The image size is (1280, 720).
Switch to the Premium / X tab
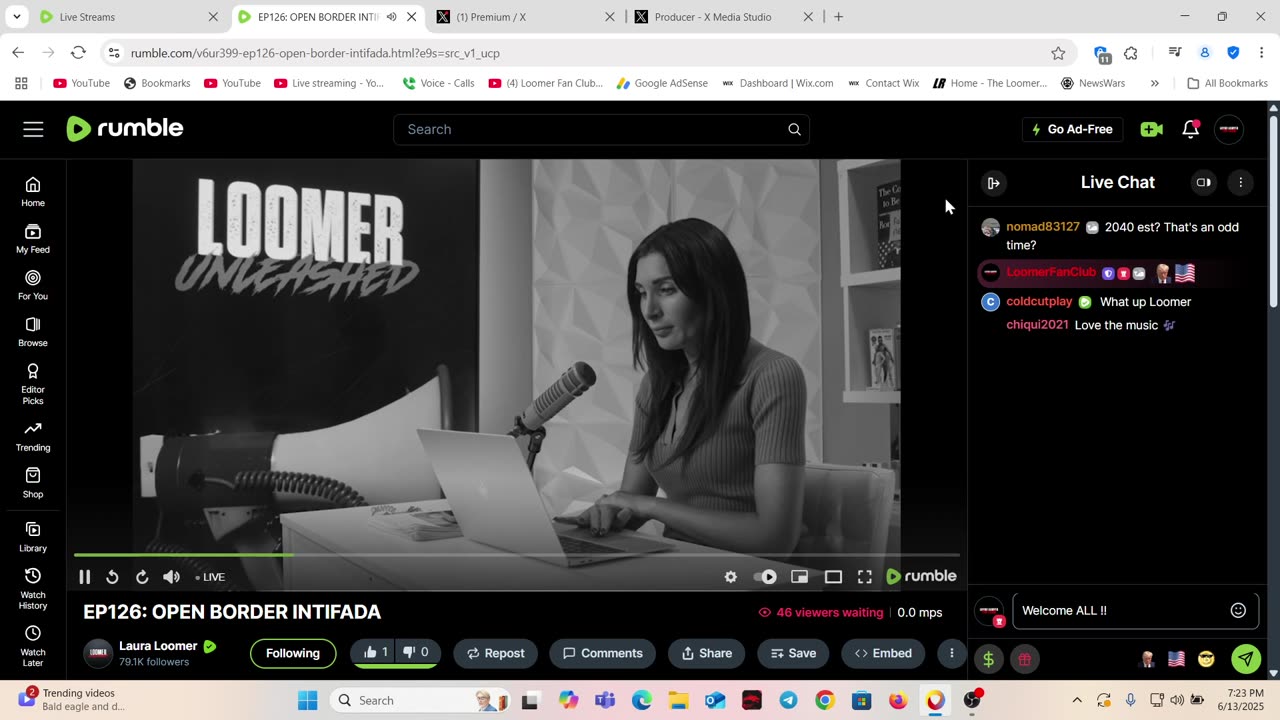coord(526,17)
